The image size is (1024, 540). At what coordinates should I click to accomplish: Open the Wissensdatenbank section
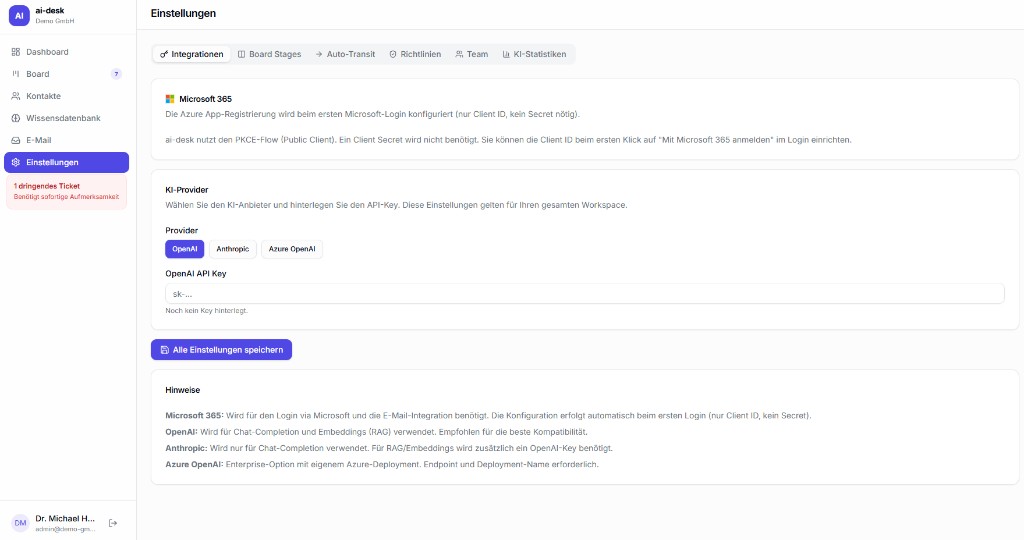[63, 118]
